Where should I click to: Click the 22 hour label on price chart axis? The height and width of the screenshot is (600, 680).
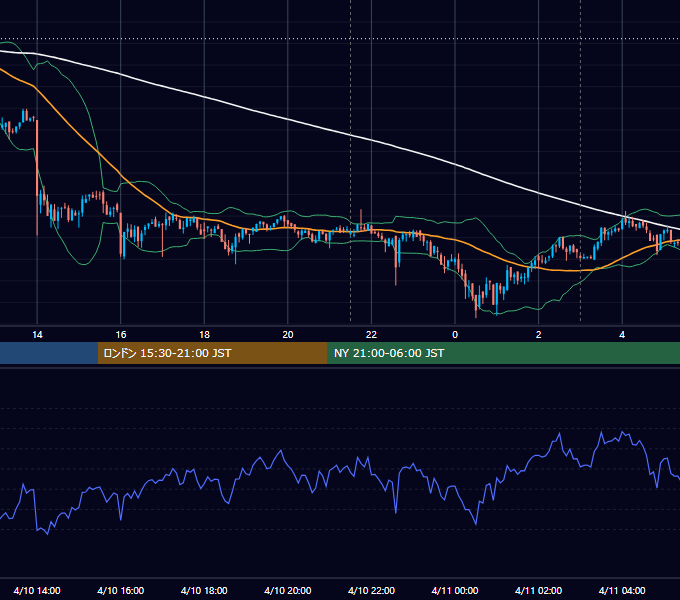371,335
